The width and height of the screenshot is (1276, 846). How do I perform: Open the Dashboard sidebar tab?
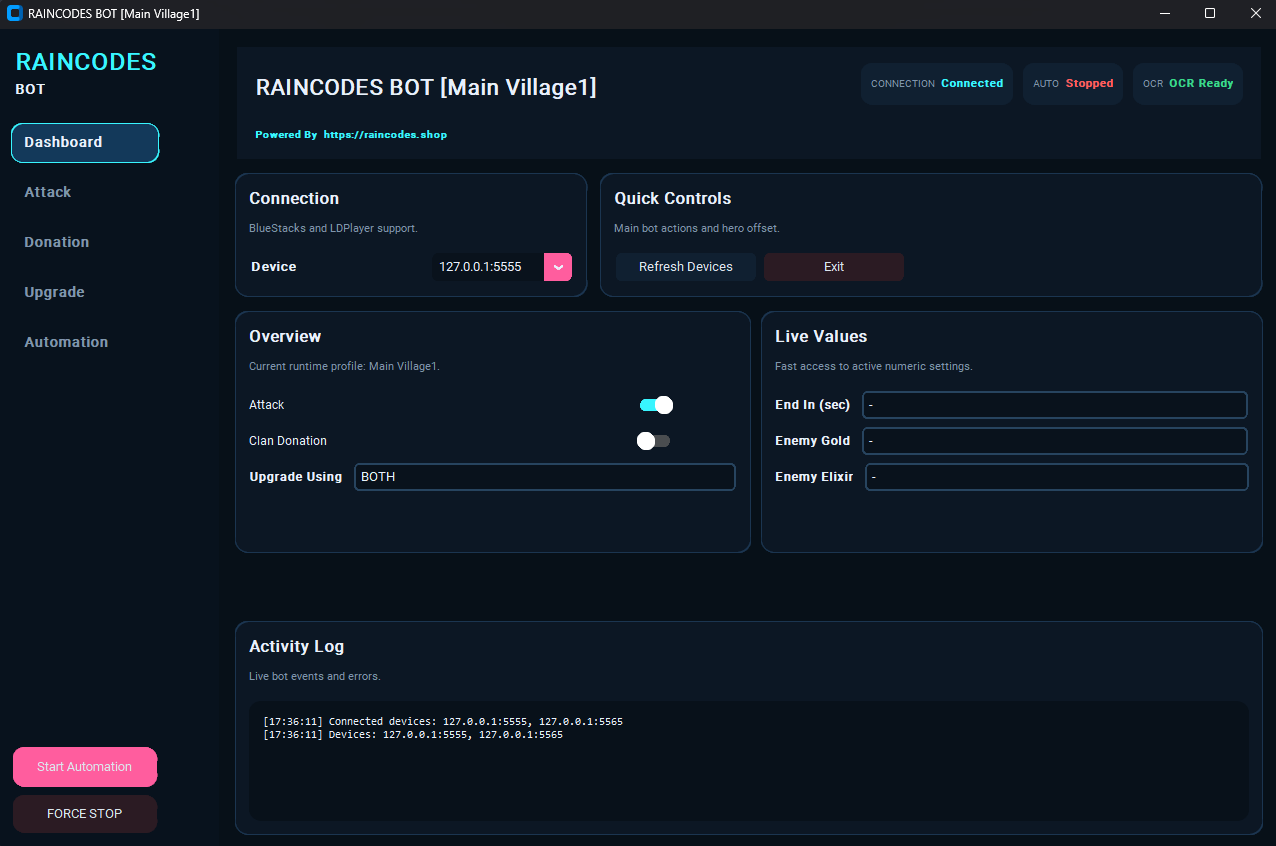click(x=85, y=143)
